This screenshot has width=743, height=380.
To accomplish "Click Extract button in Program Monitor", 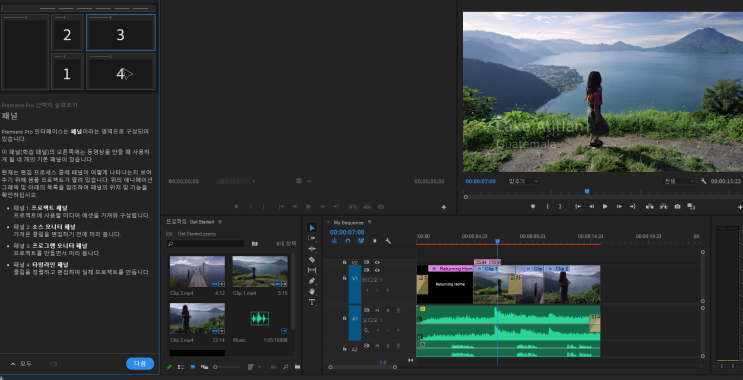I will coord(663,207).
